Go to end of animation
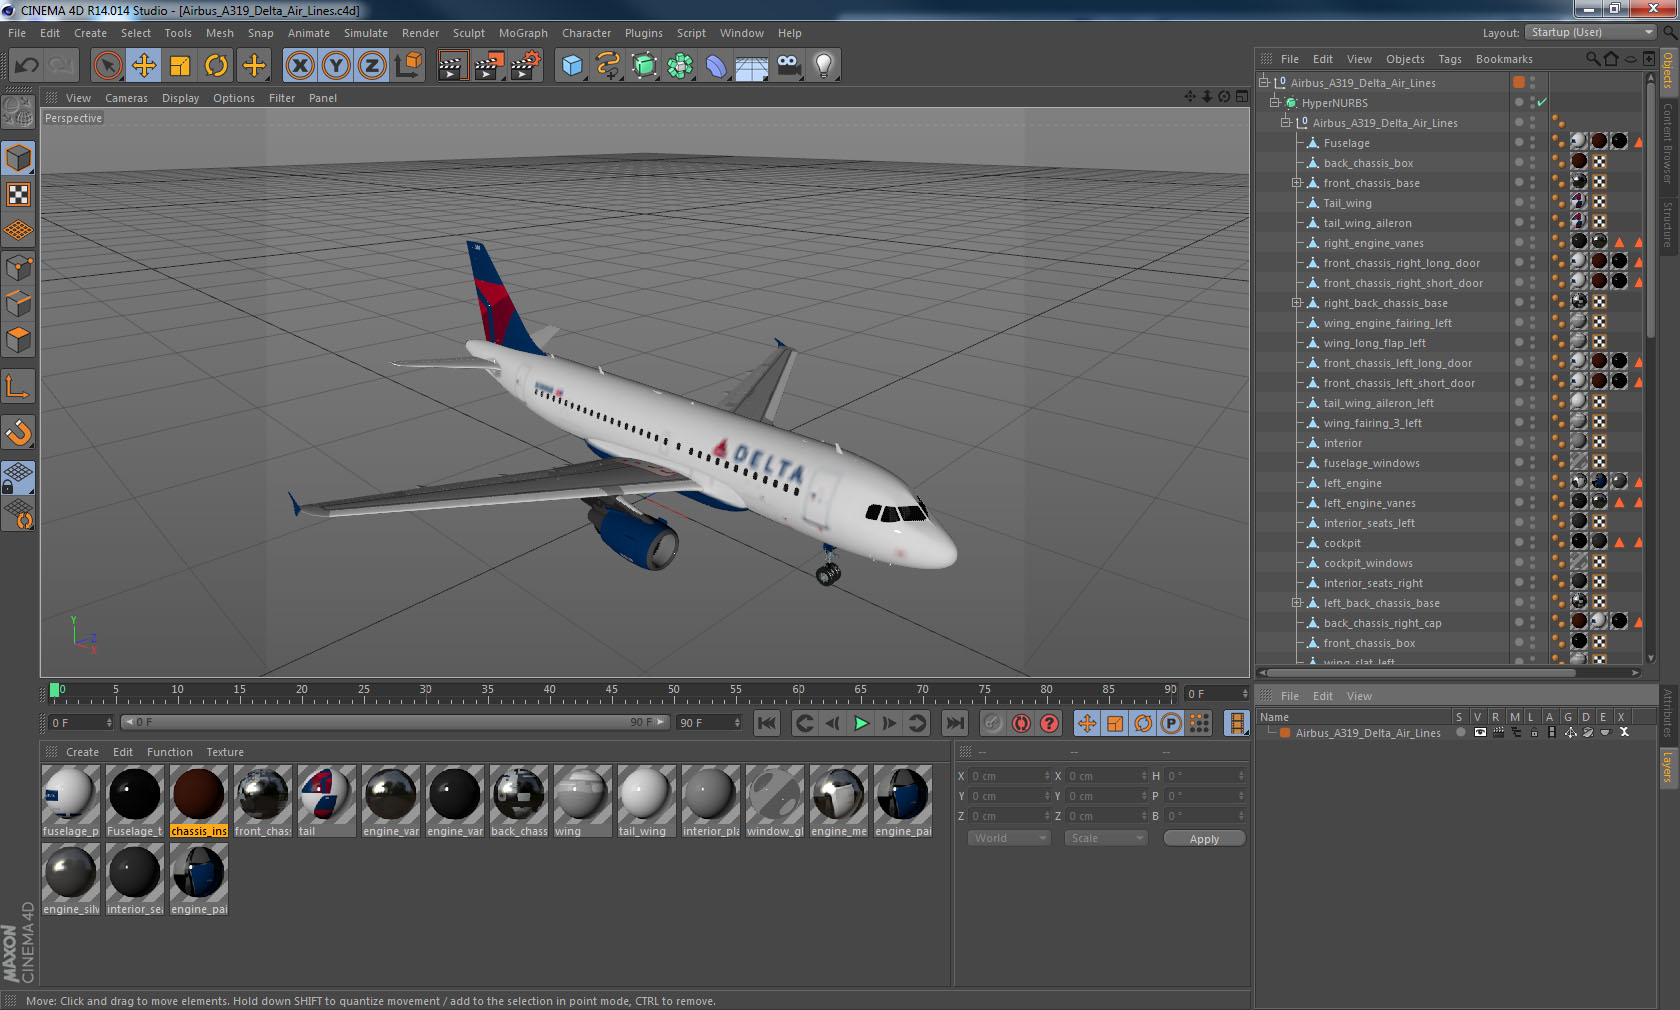The height and width of the screenshot is (1010, 1680). [x=955, y=723]
